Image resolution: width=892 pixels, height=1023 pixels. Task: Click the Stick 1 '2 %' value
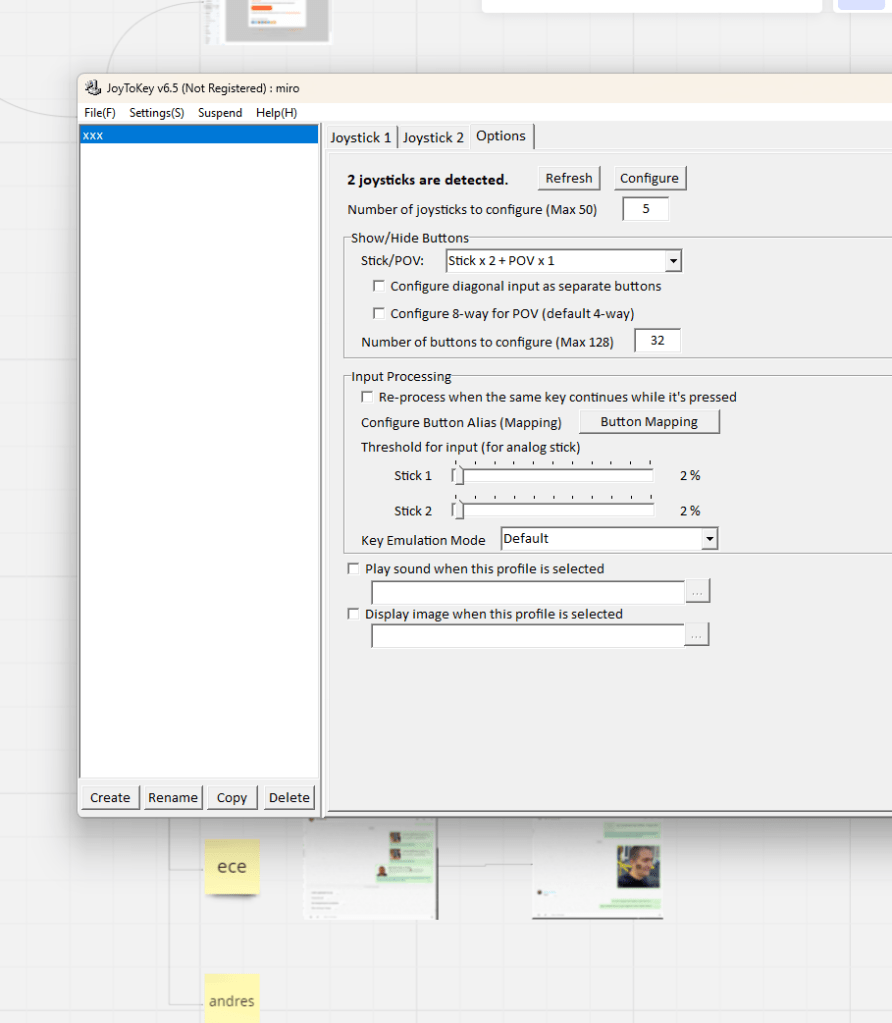(690, 476)
